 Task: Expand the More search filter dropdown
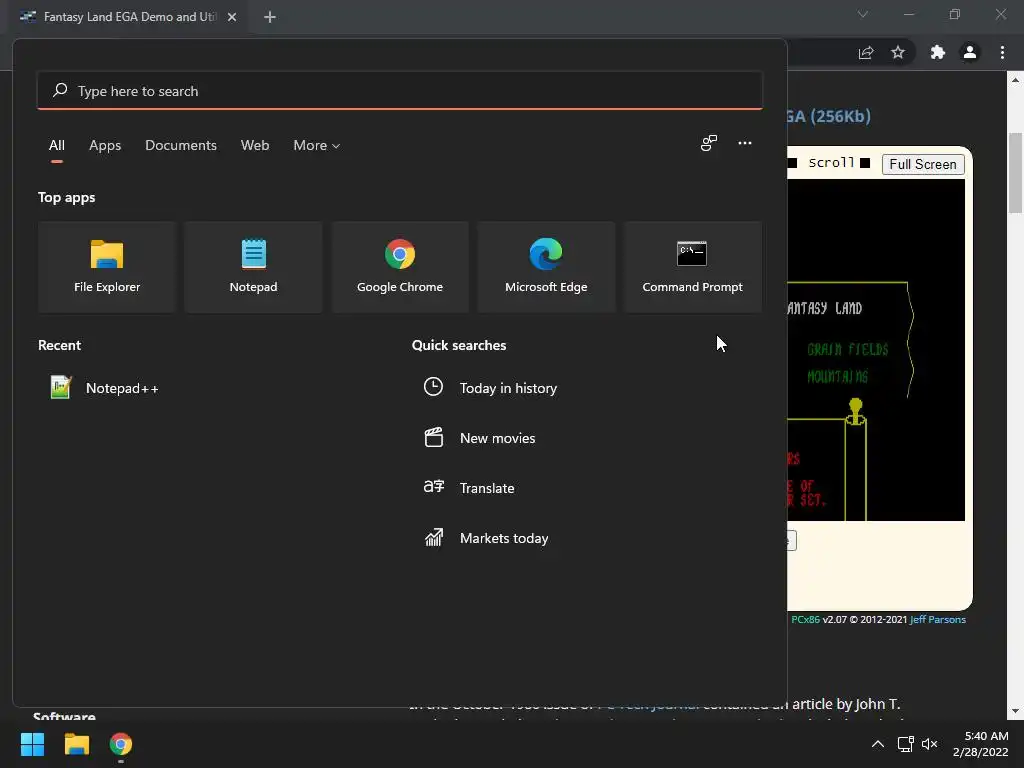[x=316, y=145]
